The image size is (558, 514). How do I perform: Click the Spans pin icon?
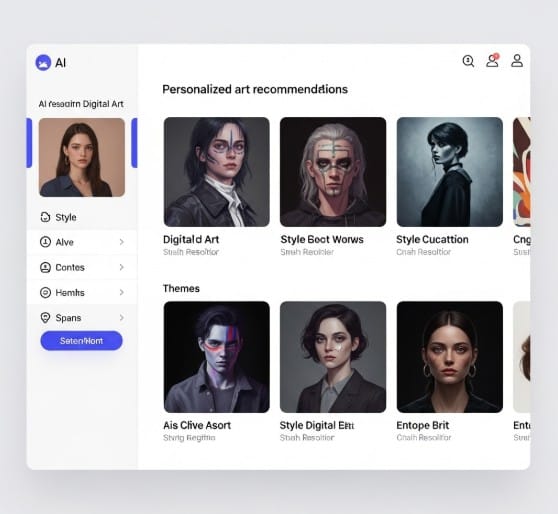click(x=45, y=318)
